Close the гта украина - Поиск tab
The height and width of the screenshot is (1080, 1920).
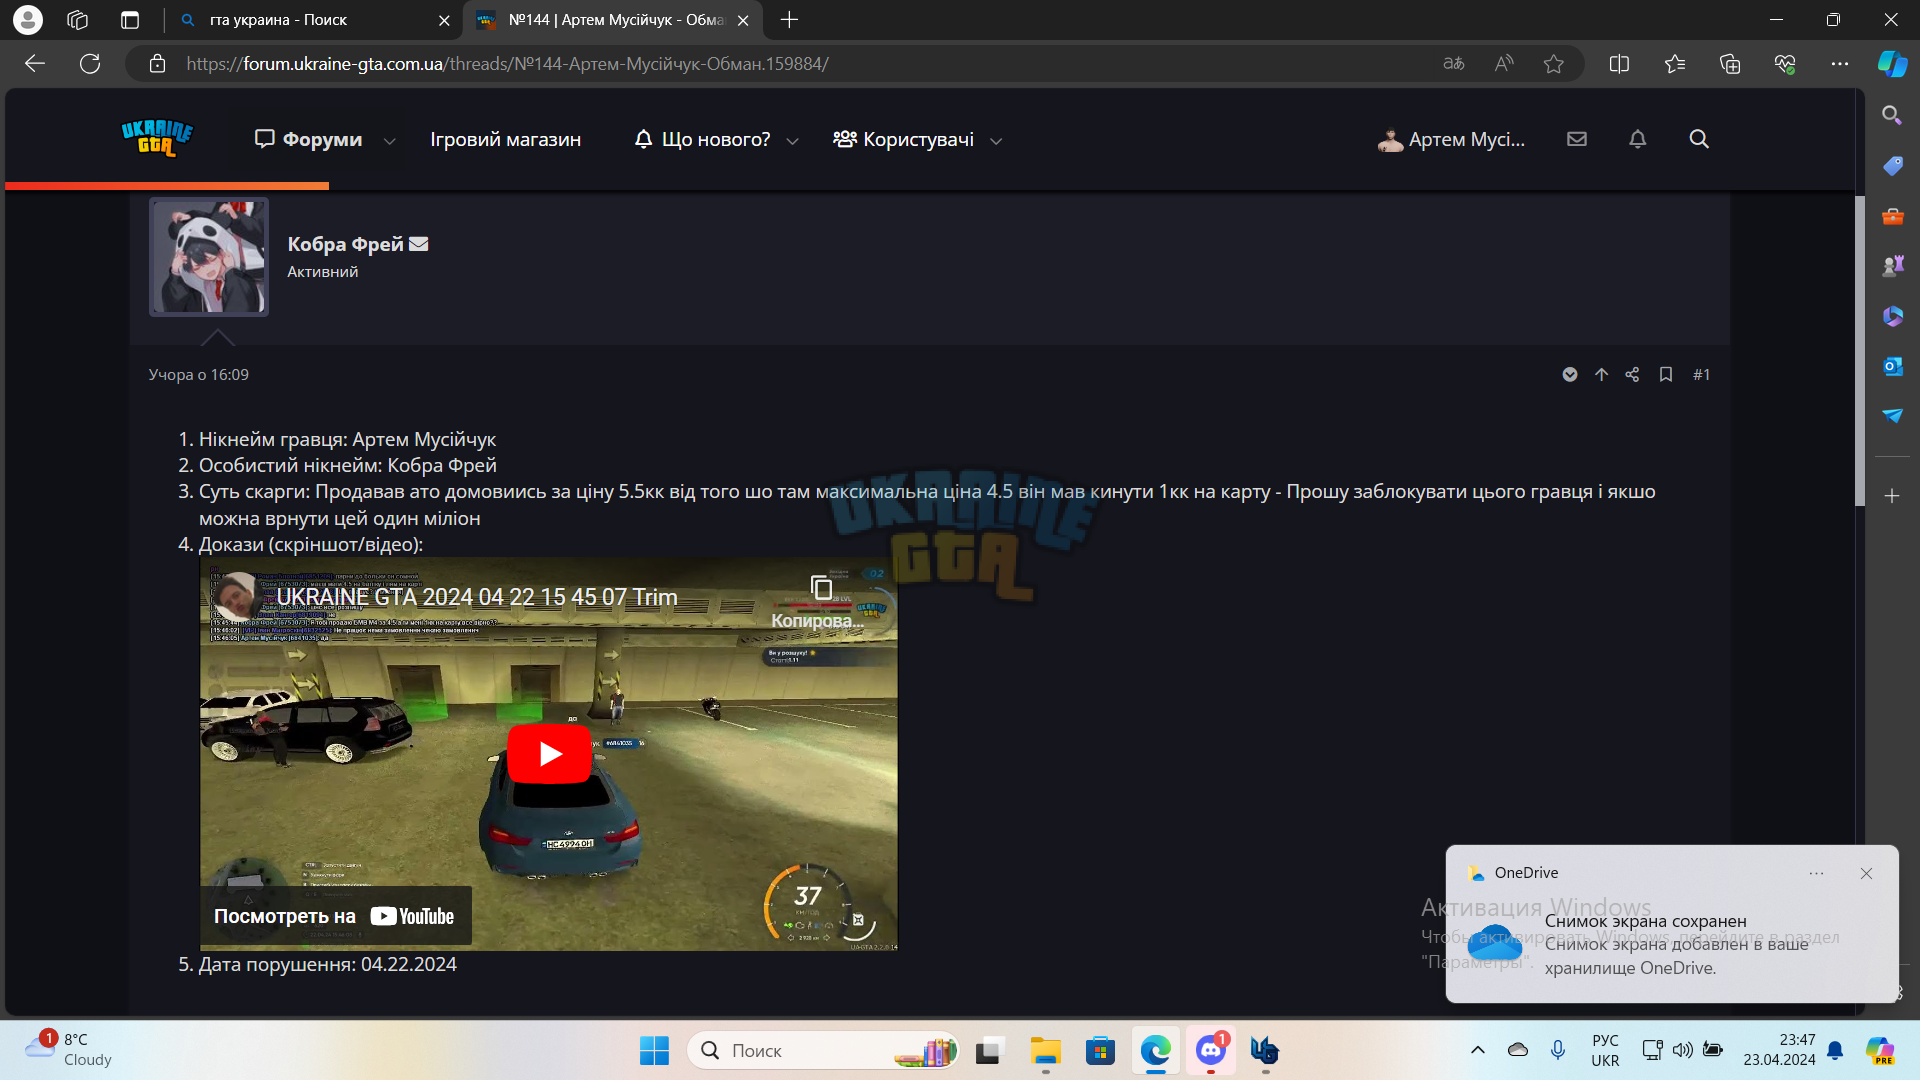click(x=444, y=20)
